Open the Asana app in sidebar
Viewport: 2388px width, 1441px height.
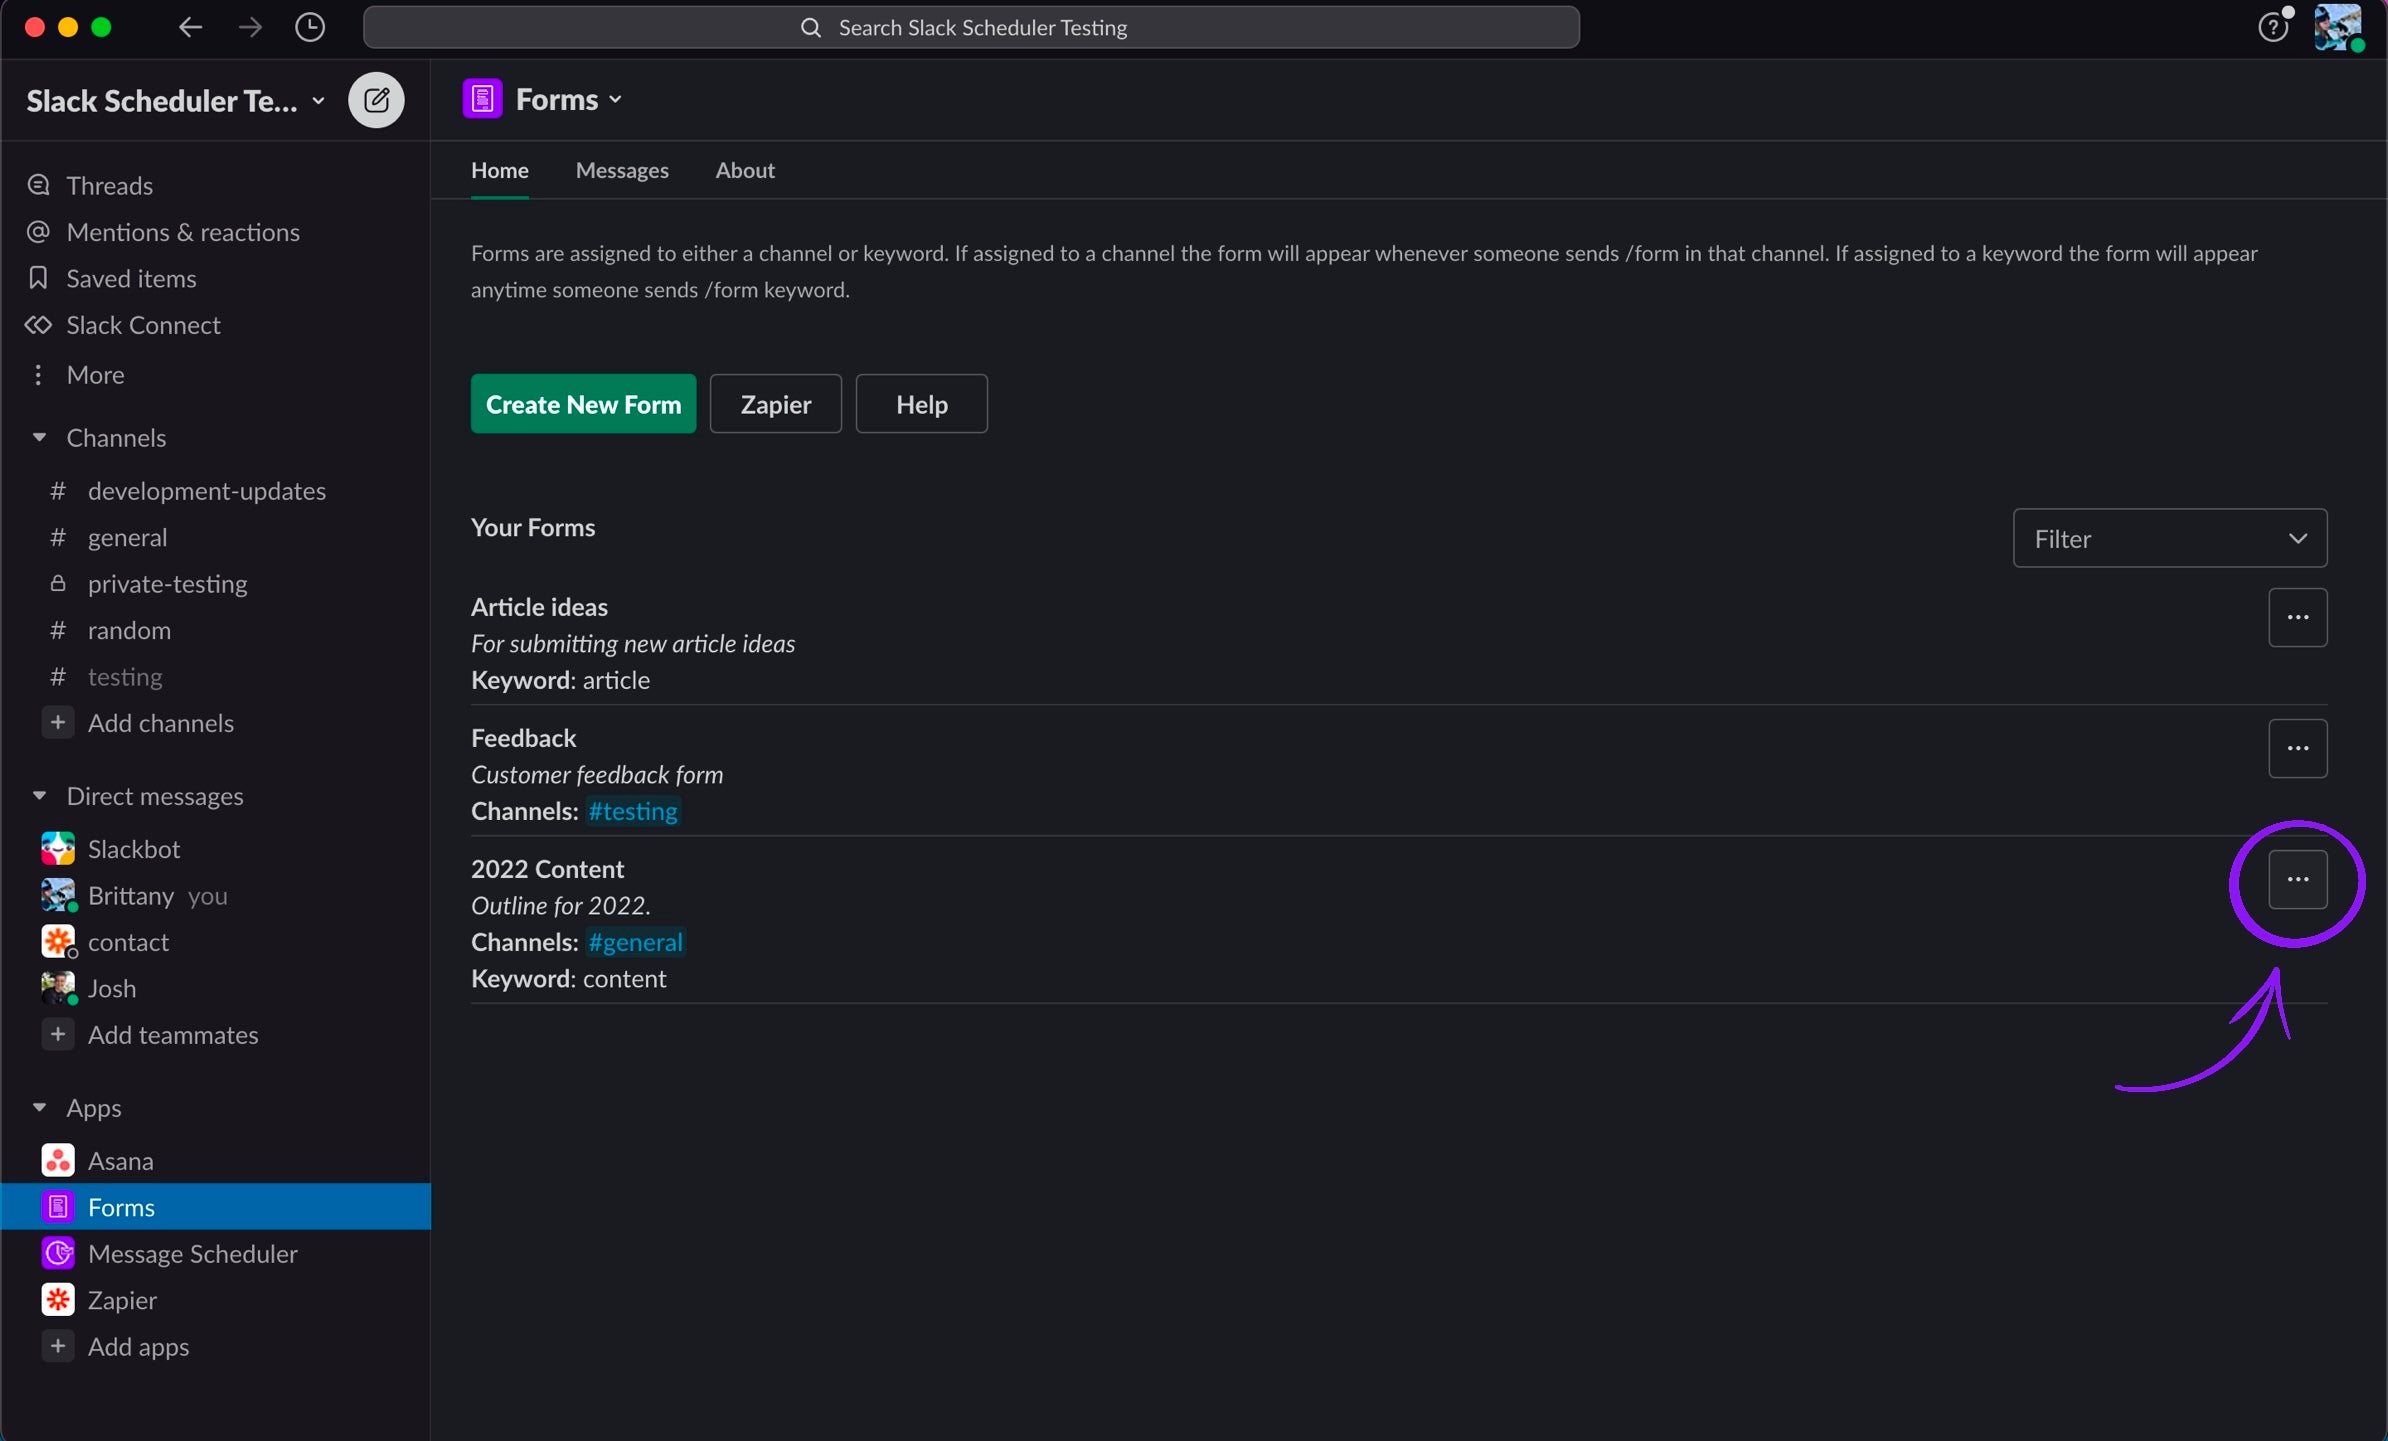click(x=120, y=1160)
